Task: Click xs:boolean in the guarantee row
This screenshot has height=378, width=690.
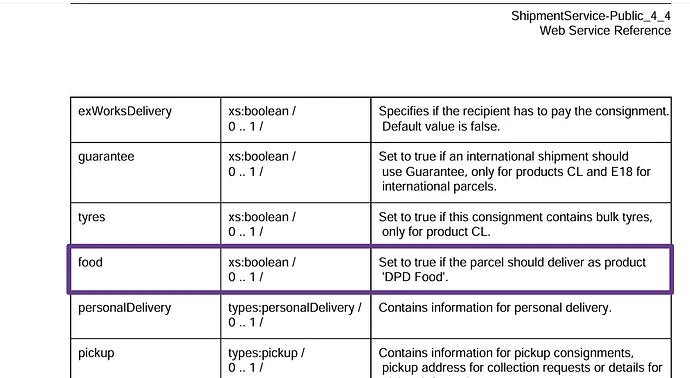Action: click(x=262, y=157)
